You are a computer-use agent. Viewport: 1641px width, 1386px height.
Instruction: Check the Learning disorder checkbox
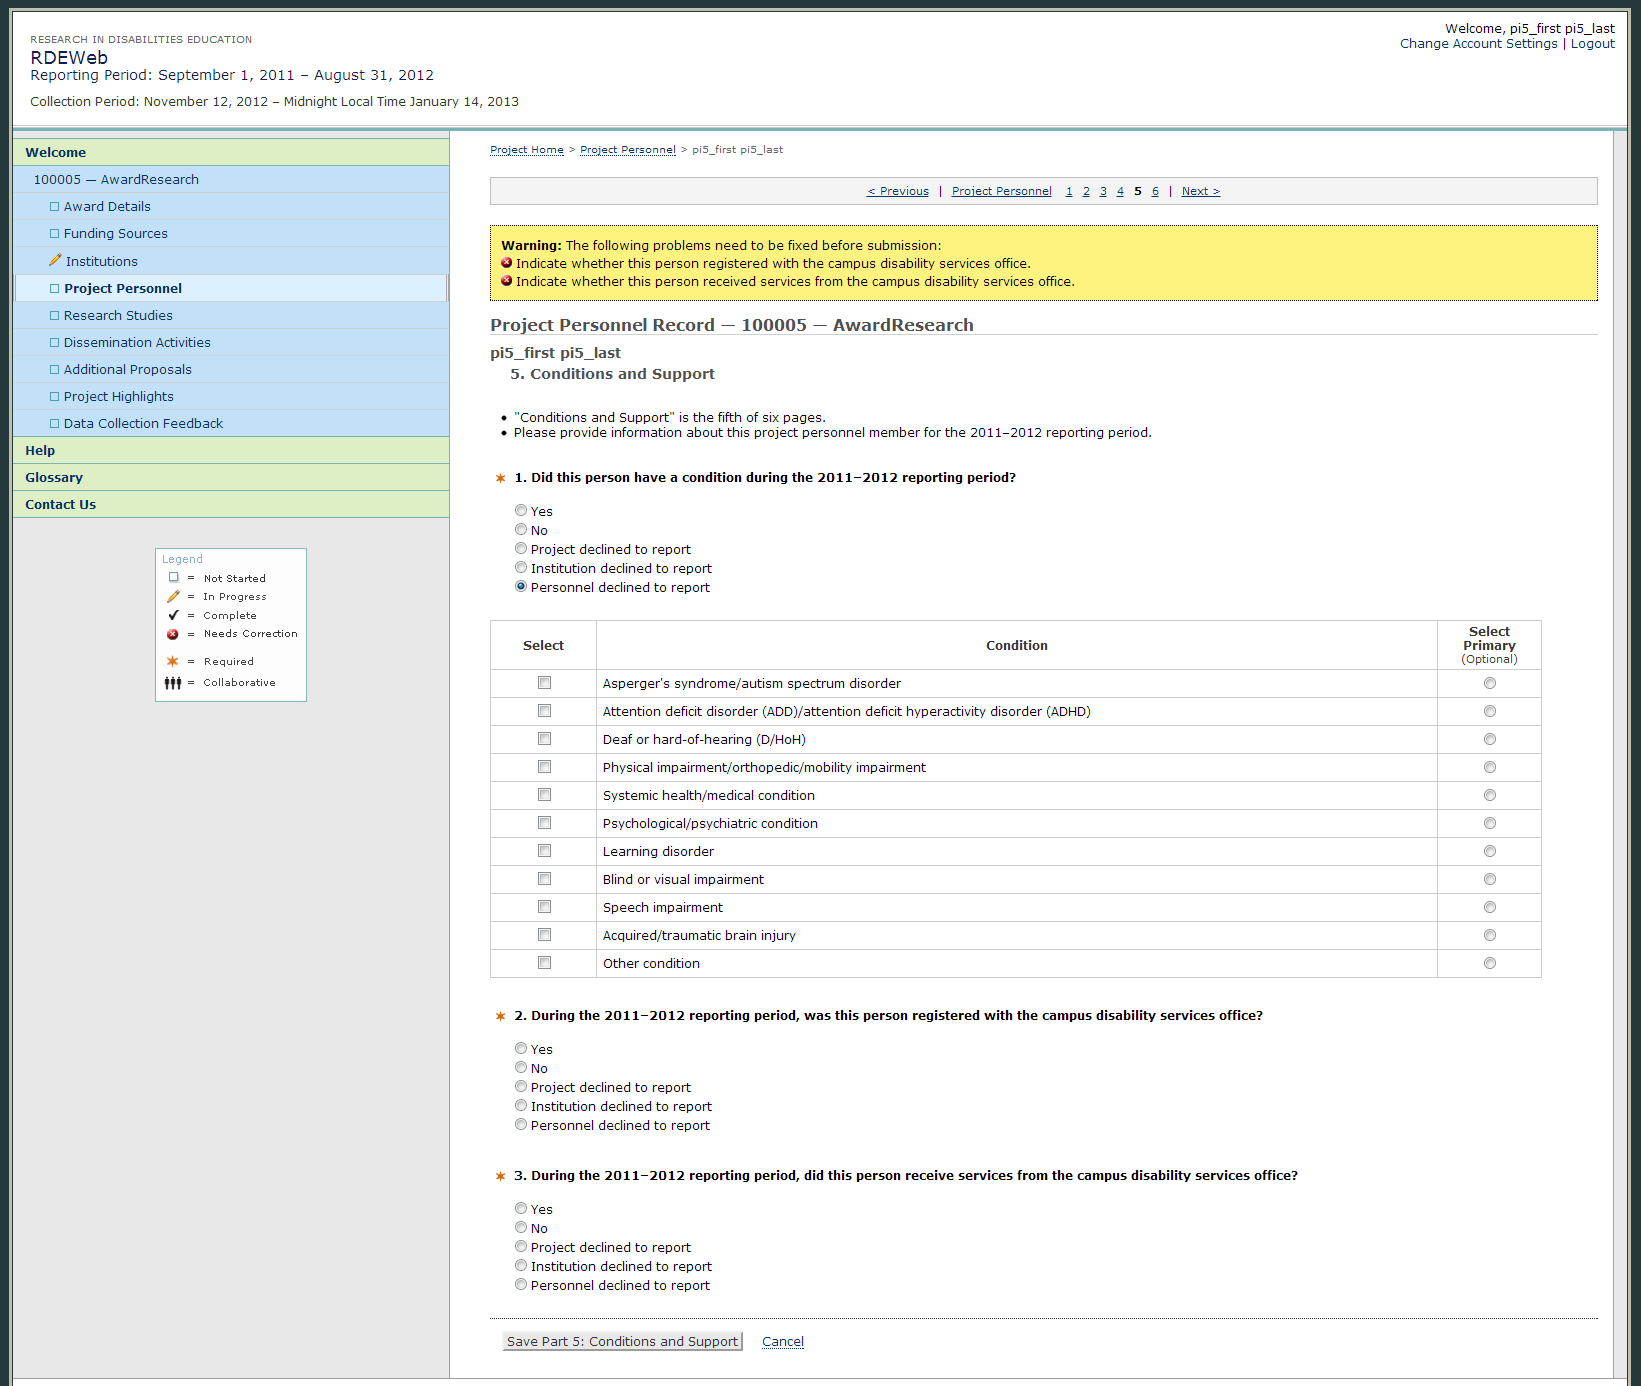(x=544, y=851)
